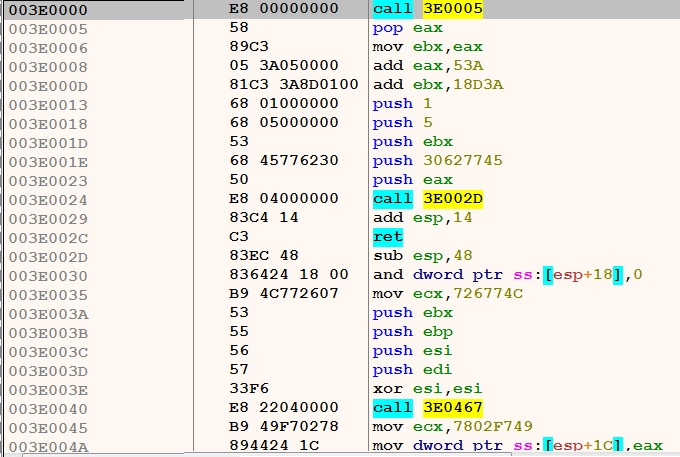Viewport: 680px width, 457px height.
Task: Click the call 3E002D instruction
Action: 428,199
